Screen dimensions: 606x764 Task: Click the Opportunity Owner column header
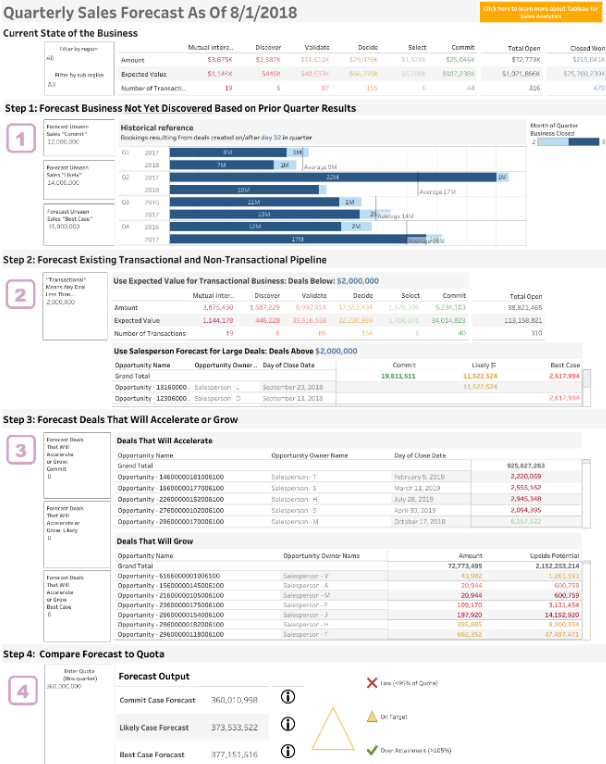(x=226, y=365)
